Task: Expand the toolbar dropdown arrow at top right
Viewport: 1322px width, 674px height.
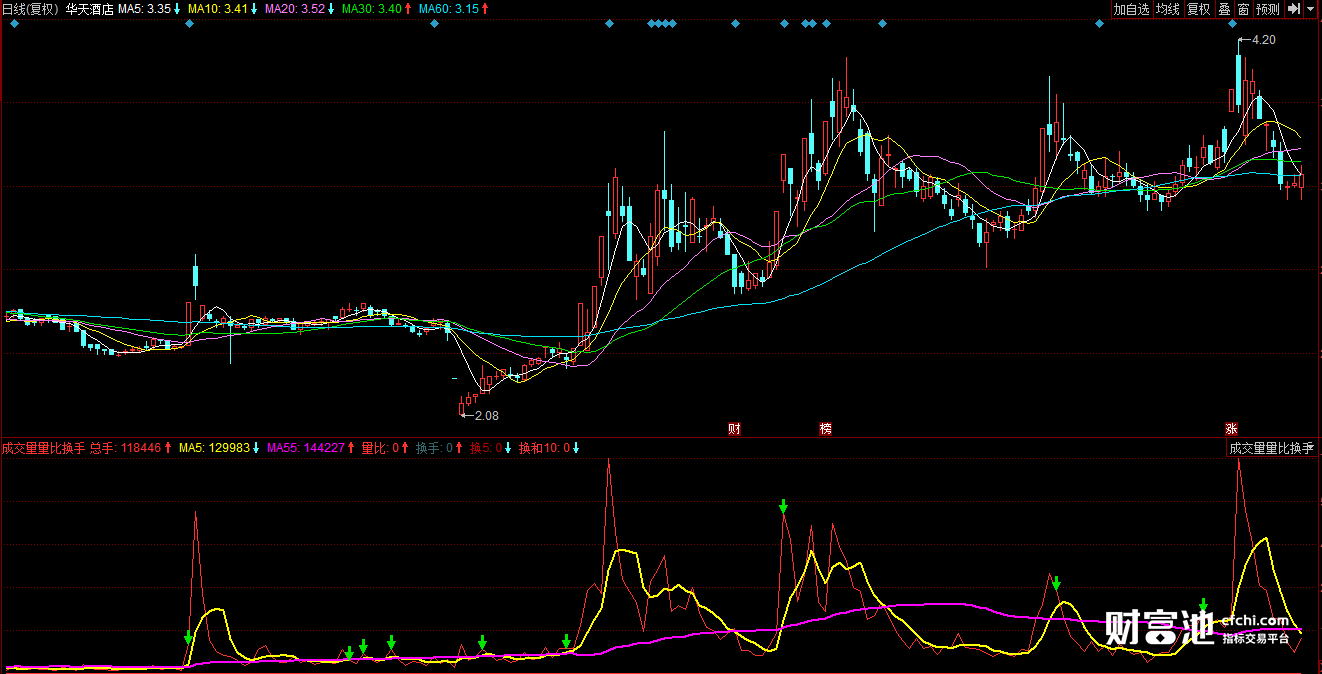Action: [x=1311, y=9]
